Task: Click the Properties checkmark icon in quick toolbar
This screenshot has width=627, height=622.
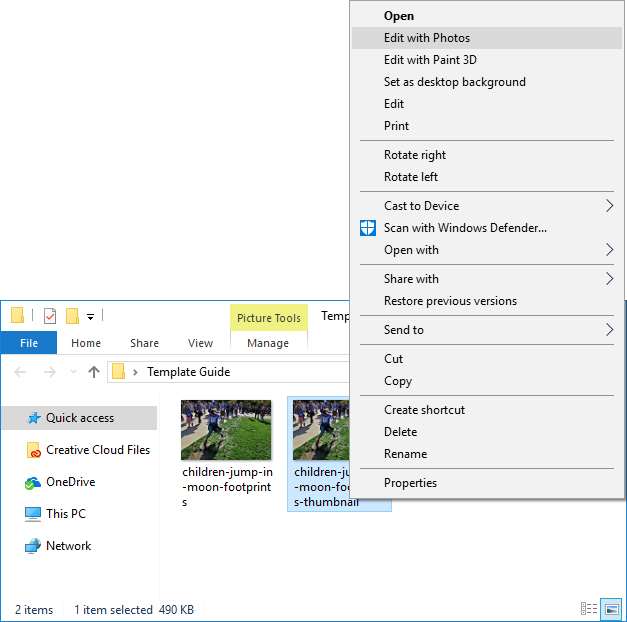Action: pyautogui.click(x=50, y=316)
